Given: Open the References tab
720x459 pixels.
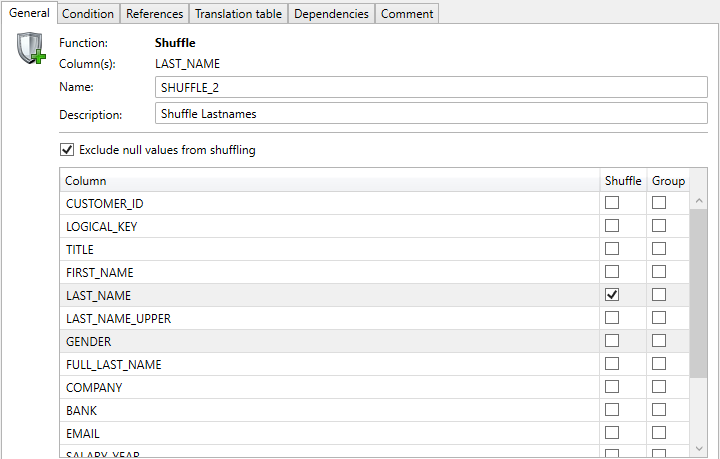Looking at the screenshot, I should pyautogui.click(x=154, y=13).
